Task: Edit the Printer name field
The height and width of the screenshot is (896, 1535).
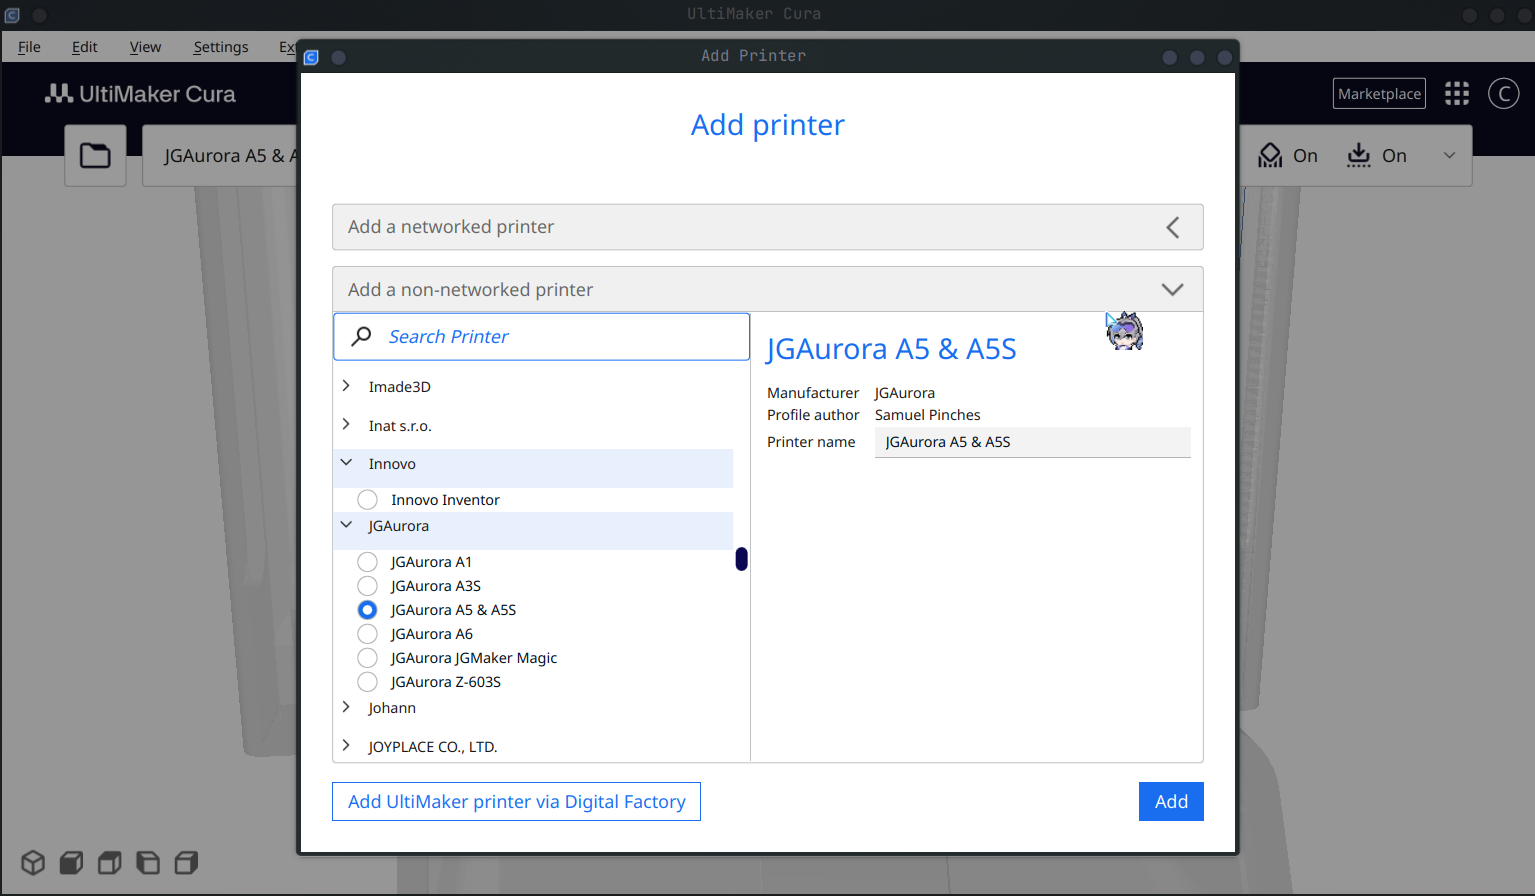Action: tap(1032, 442)
